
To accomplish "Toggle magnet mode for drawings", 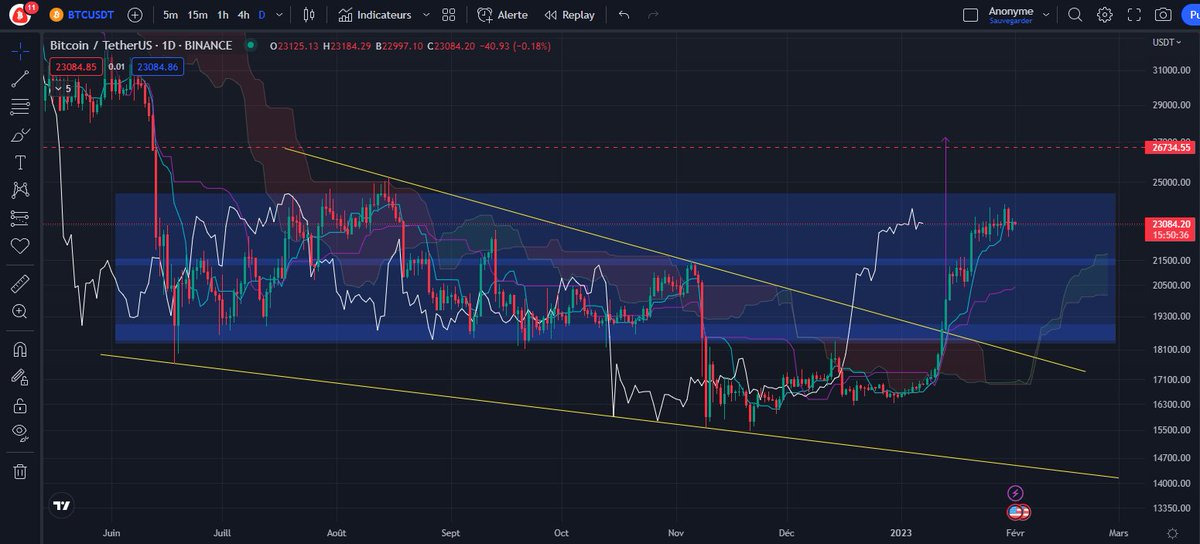I will pos(20,350).
